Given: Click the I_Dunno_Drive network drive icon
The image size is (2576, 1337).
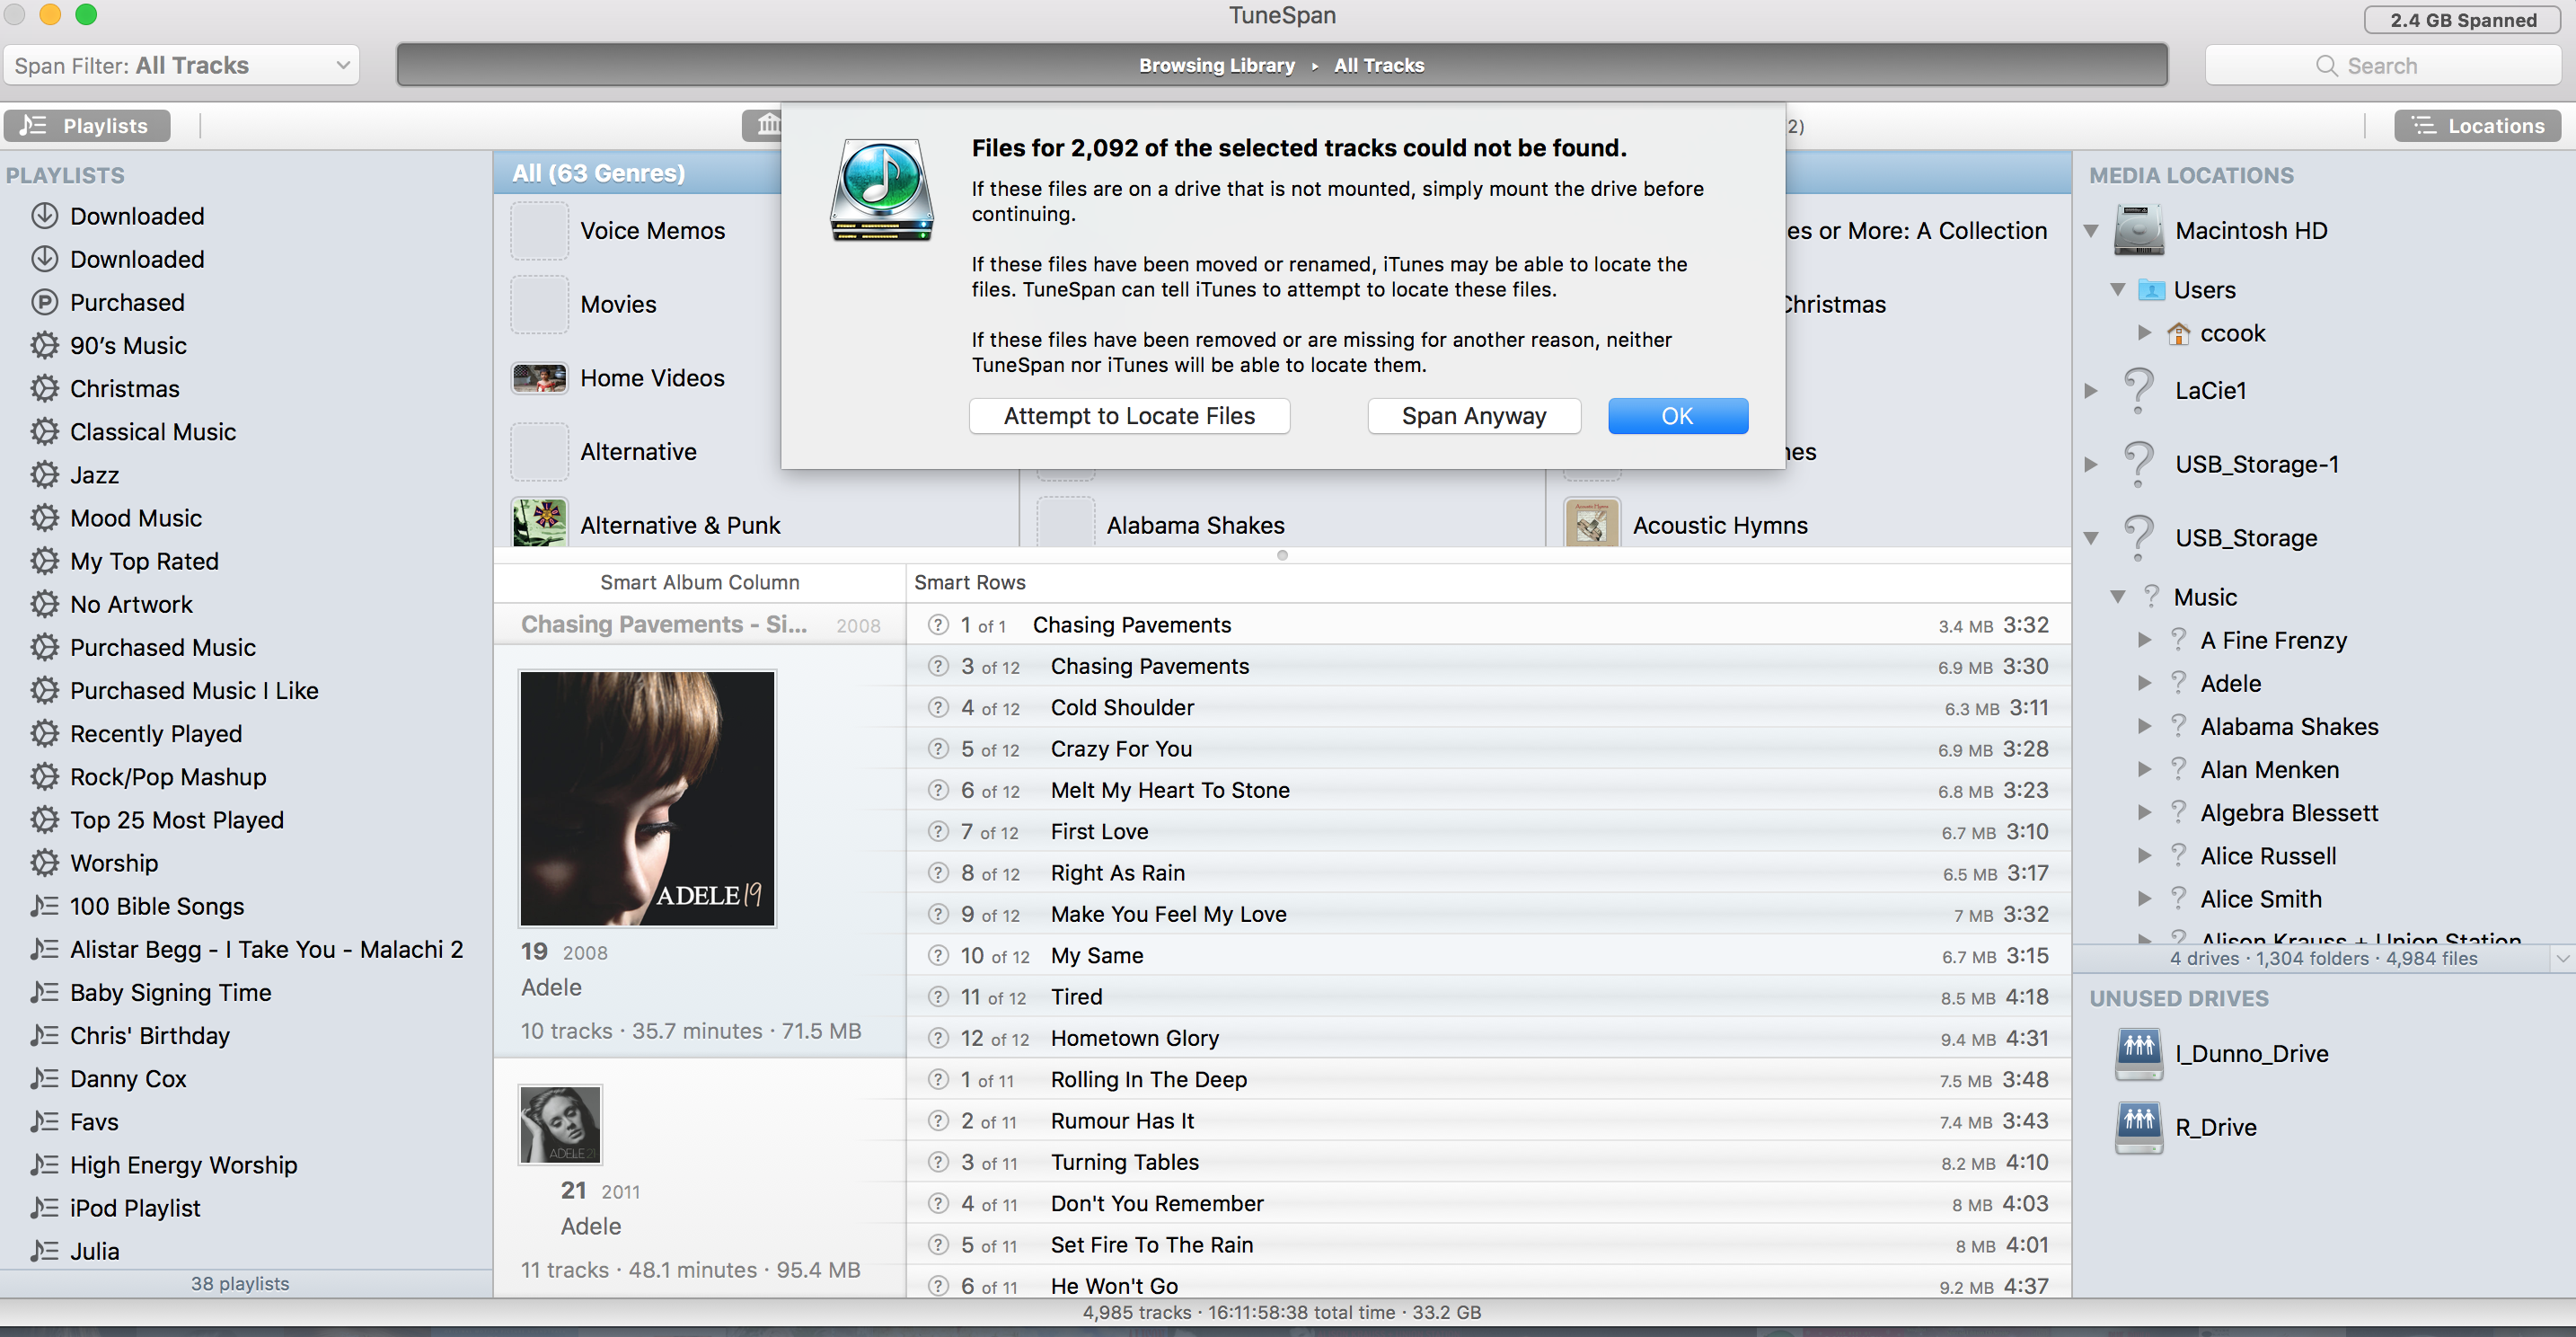Looking at the screenshot, I should [x=2138, y=1053].
